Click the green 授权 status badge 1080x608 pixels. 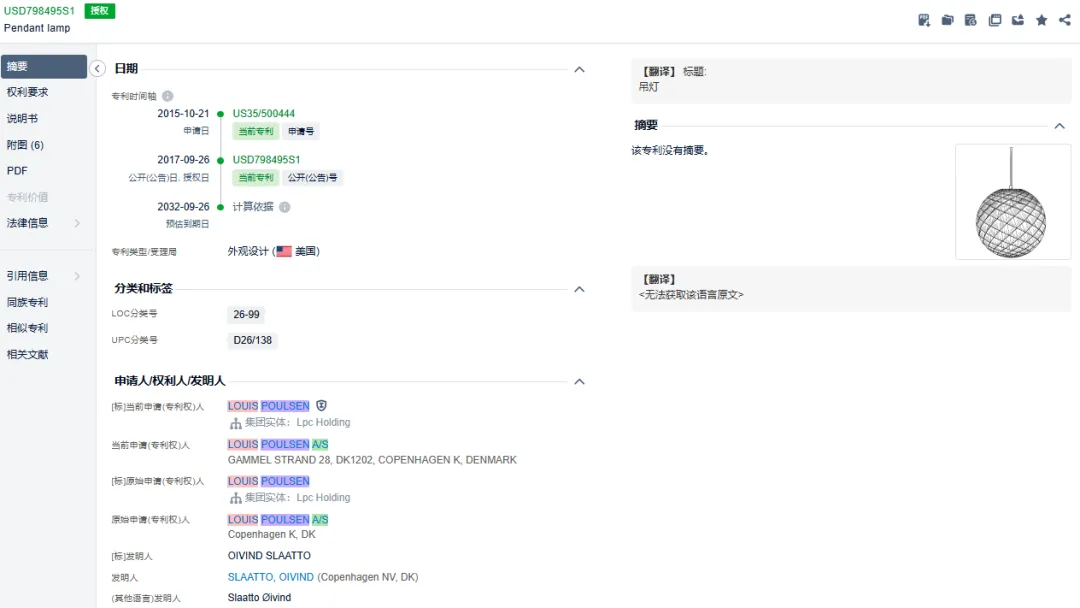coord(100,10)
